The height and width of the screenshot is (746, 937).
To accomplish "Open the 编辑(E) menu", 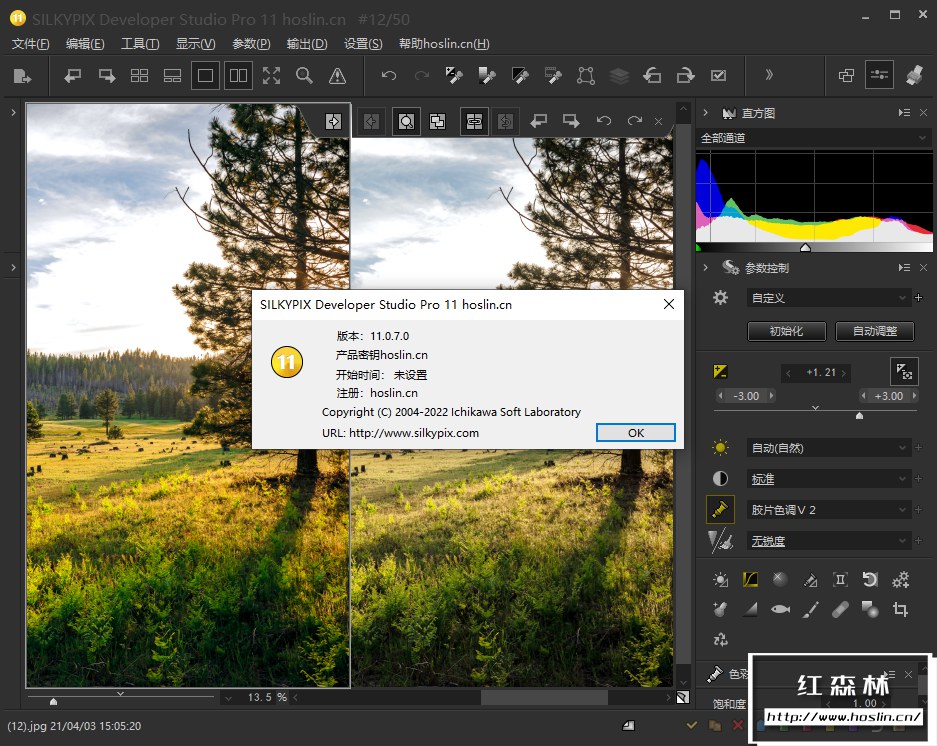I will tap(85, 44).
